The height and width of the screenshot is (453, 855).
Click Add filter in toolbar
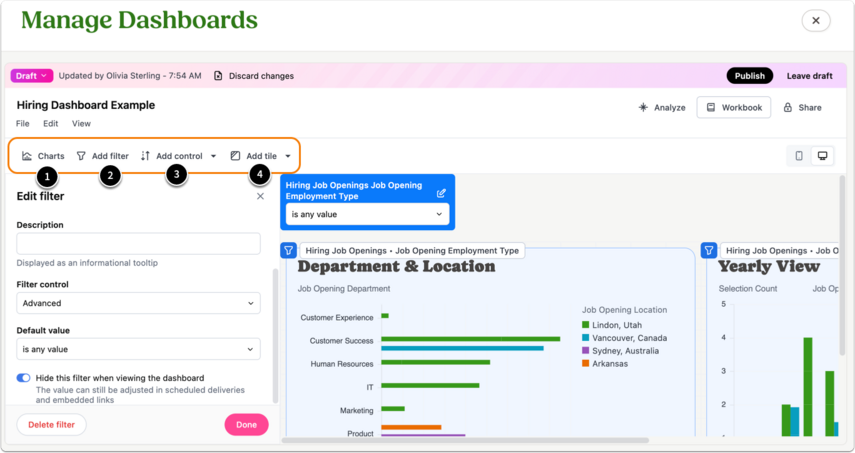pos(103,156)
